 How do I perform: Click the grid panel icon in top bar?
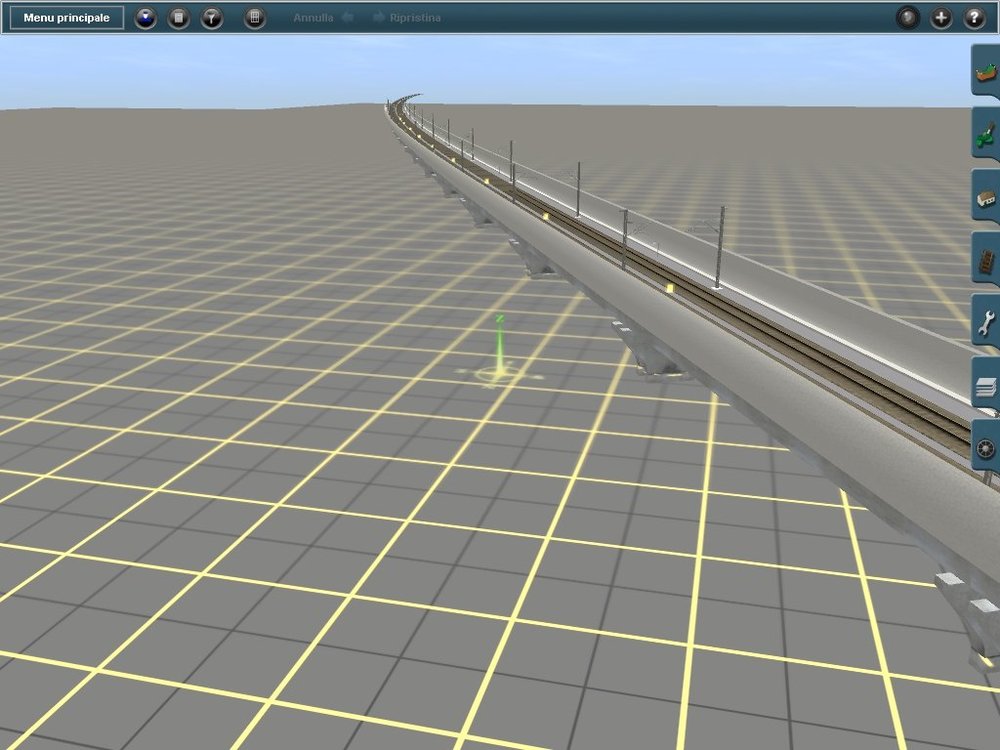254,18
